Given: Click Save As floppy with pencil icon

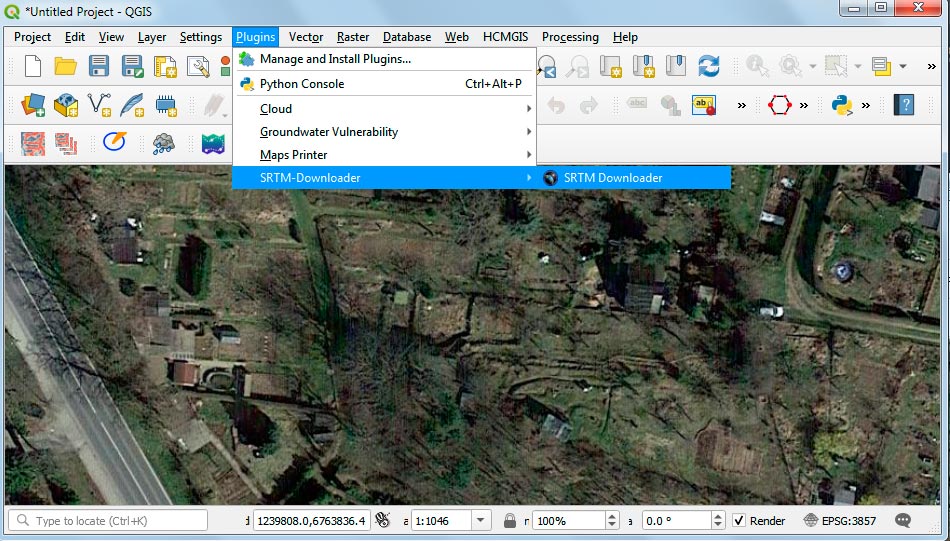Looking at the screenshot, I should click(x=132, y=66).
